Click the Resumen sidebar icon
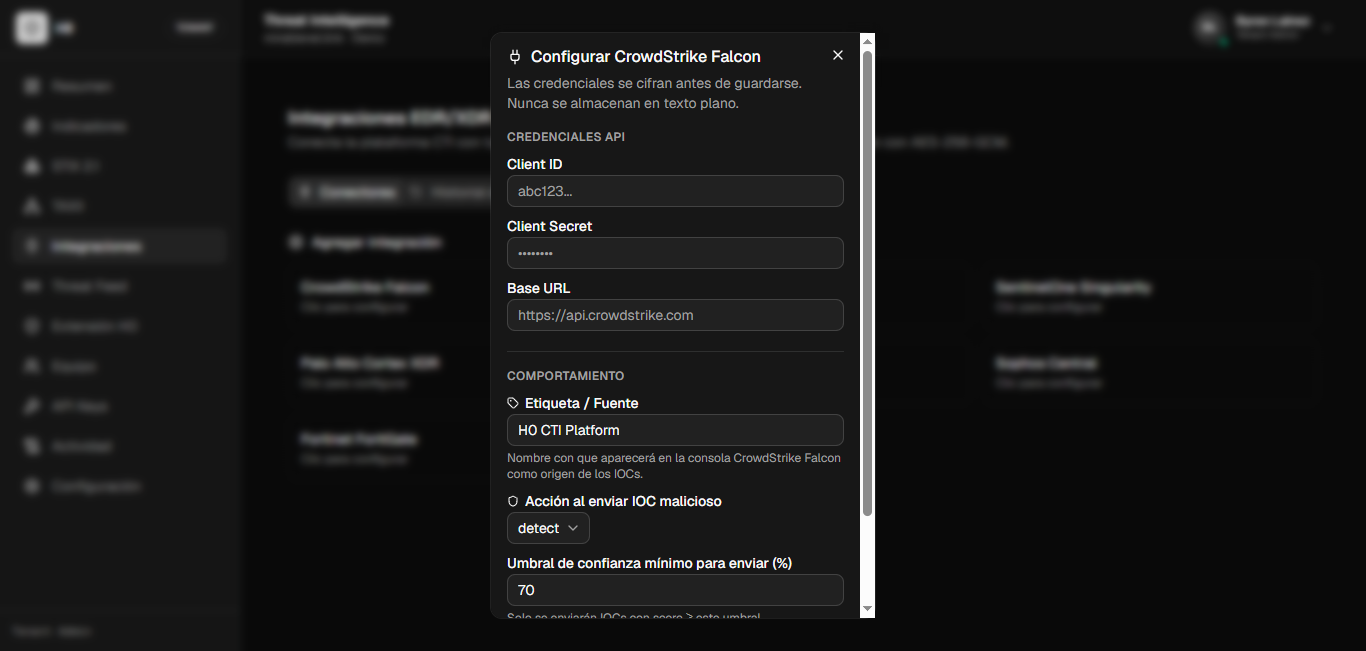This screenshot has width=1366, height=651. tap(32, 86)
